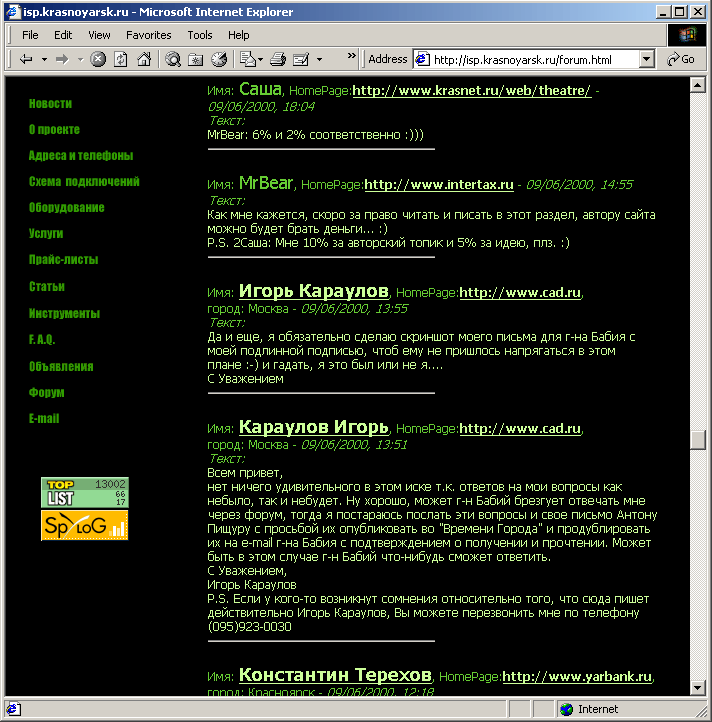The width and height of the screenshot is (712, 722).
Task: Open the Инструменты sidebar link
Action: point(64,314)
